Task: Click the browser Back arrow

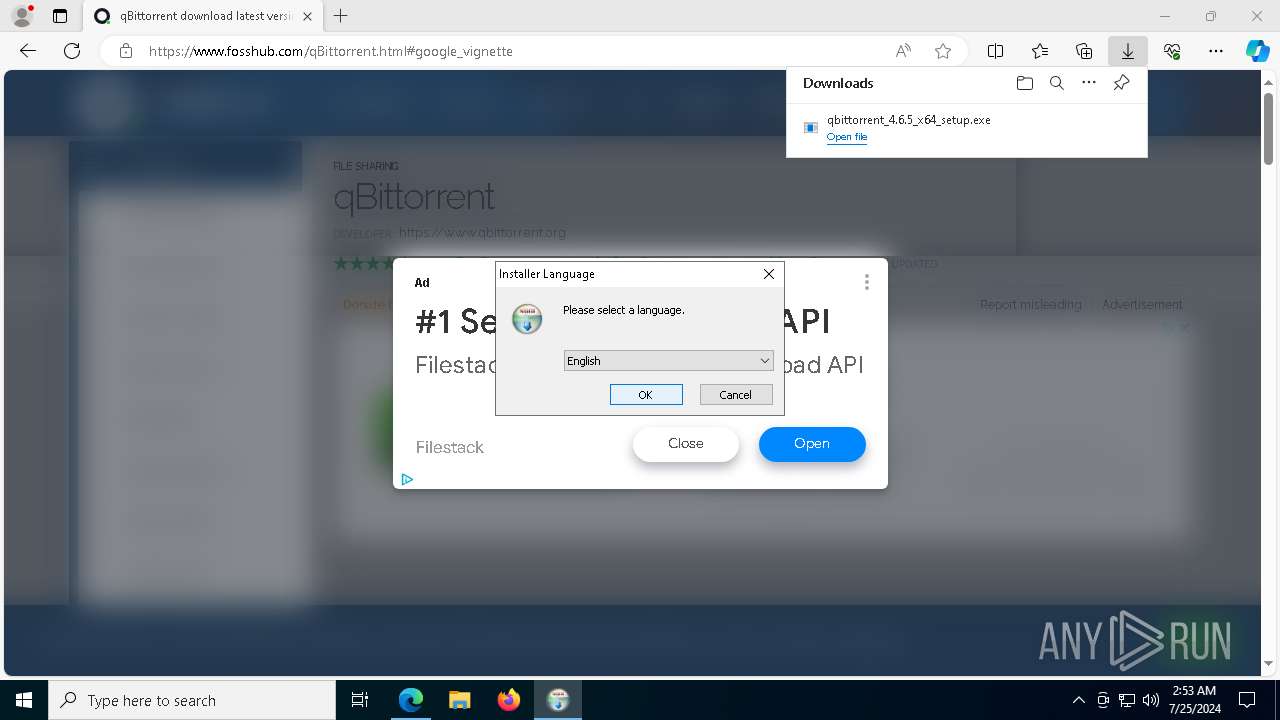Action: tap(28, 51)
